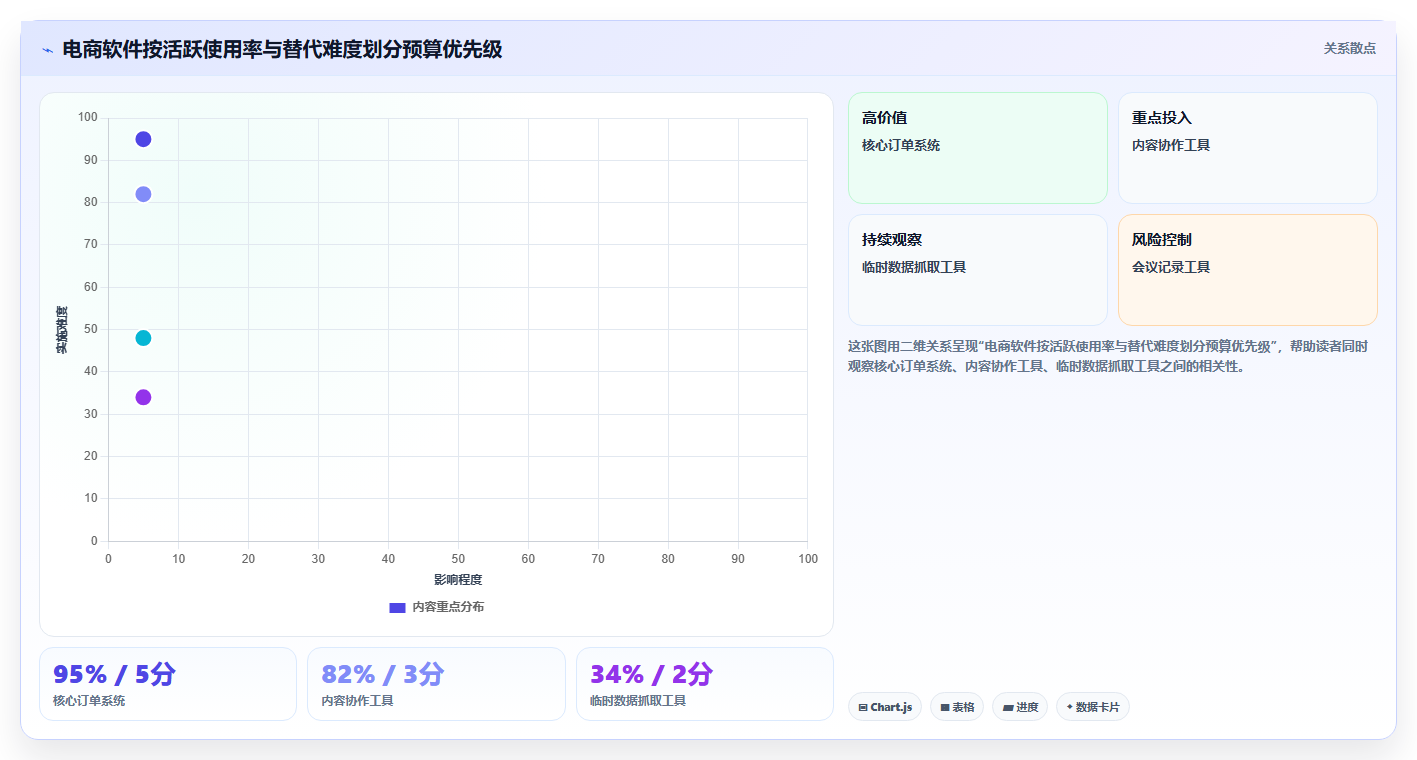The width and height of the screenshot is (1417, 760).
Task: Select the light blue scatter point at 82
Action: 143,194
